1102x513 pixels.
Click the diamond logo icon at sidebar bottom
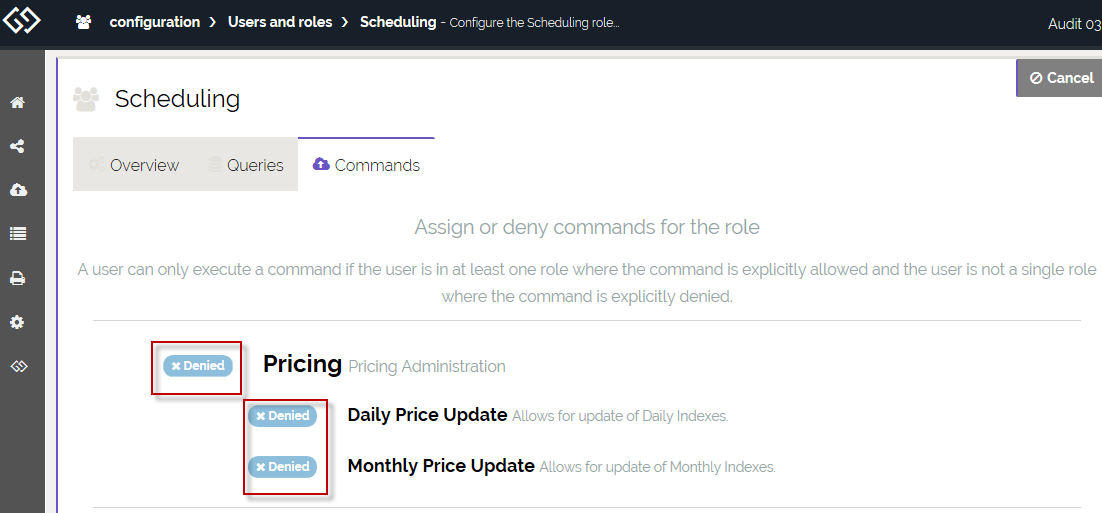coord(17,366)
